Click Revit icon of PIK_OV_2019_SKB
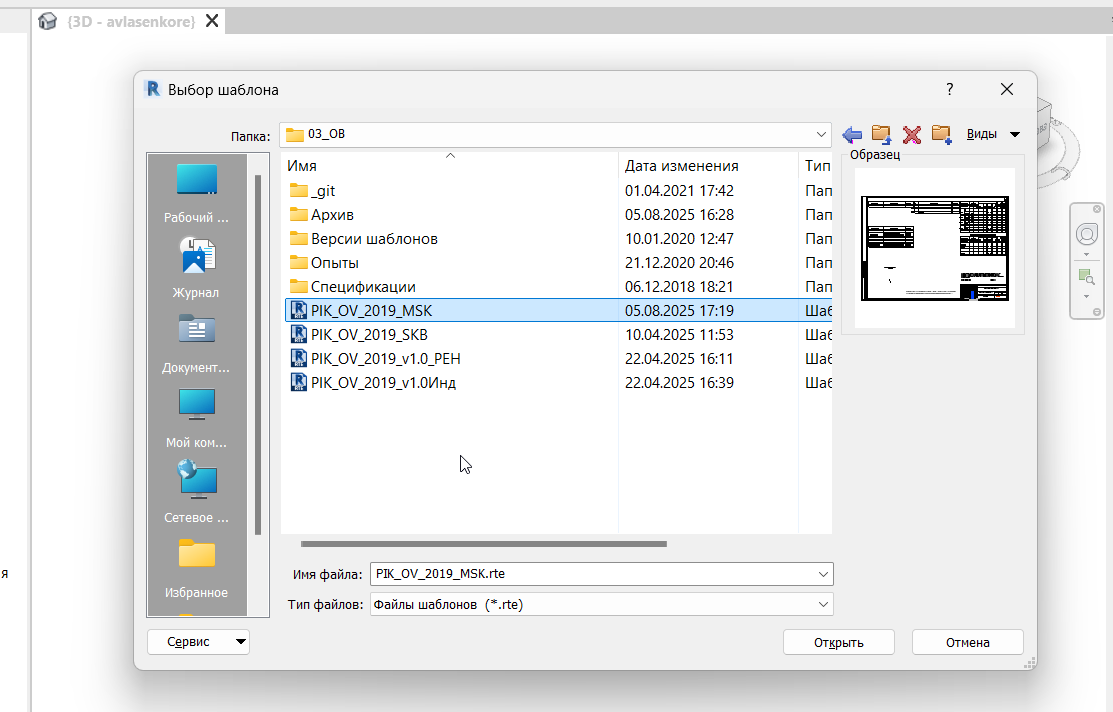 [299, 334]
